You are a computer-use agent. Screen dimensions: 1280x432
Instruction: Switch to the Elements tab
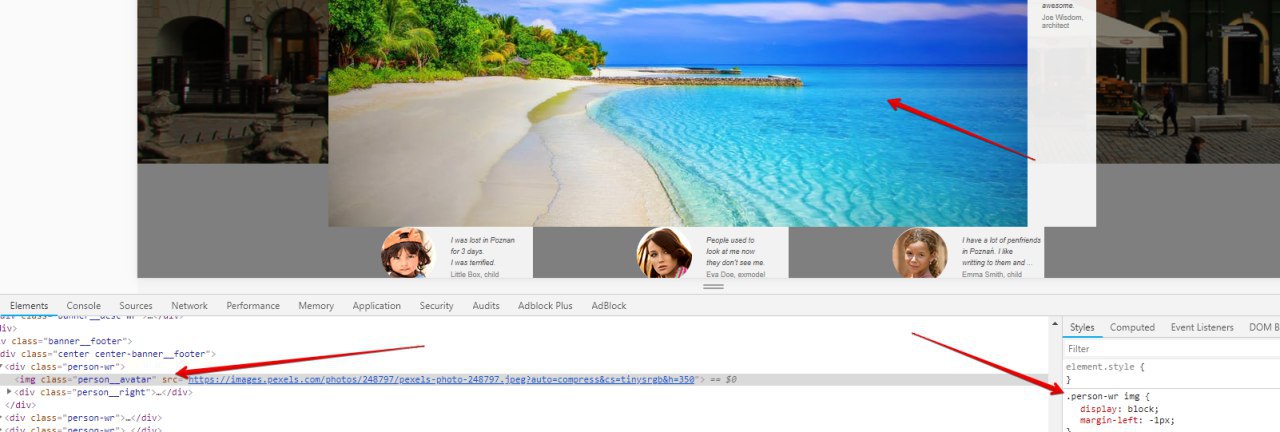pos(29,306)
